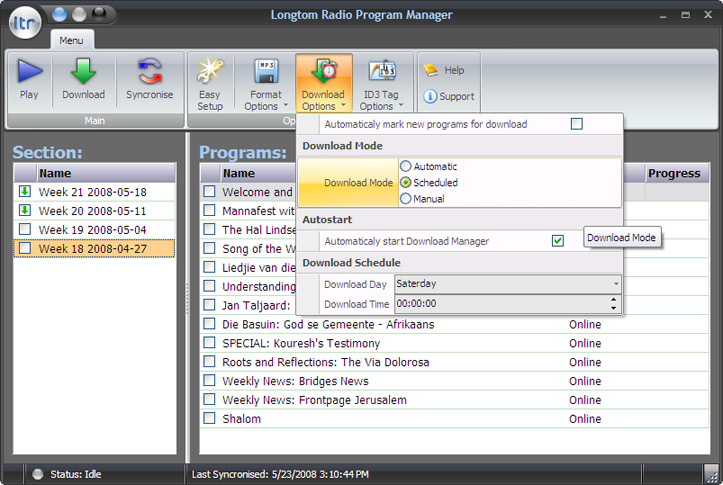Click the Progress column header
Image resolution: width=723 pixels, height=485 pixels.
click(676, 173)
